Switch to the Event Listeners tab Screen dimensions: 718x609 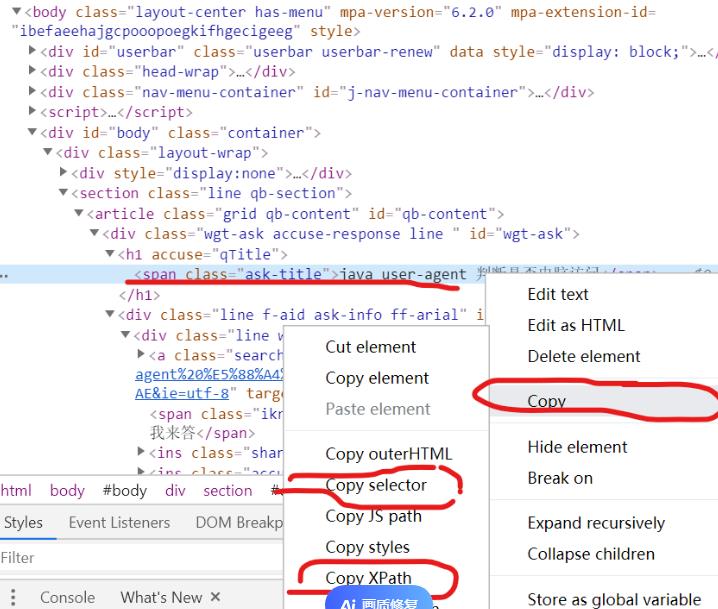click(x=119, y=522)
